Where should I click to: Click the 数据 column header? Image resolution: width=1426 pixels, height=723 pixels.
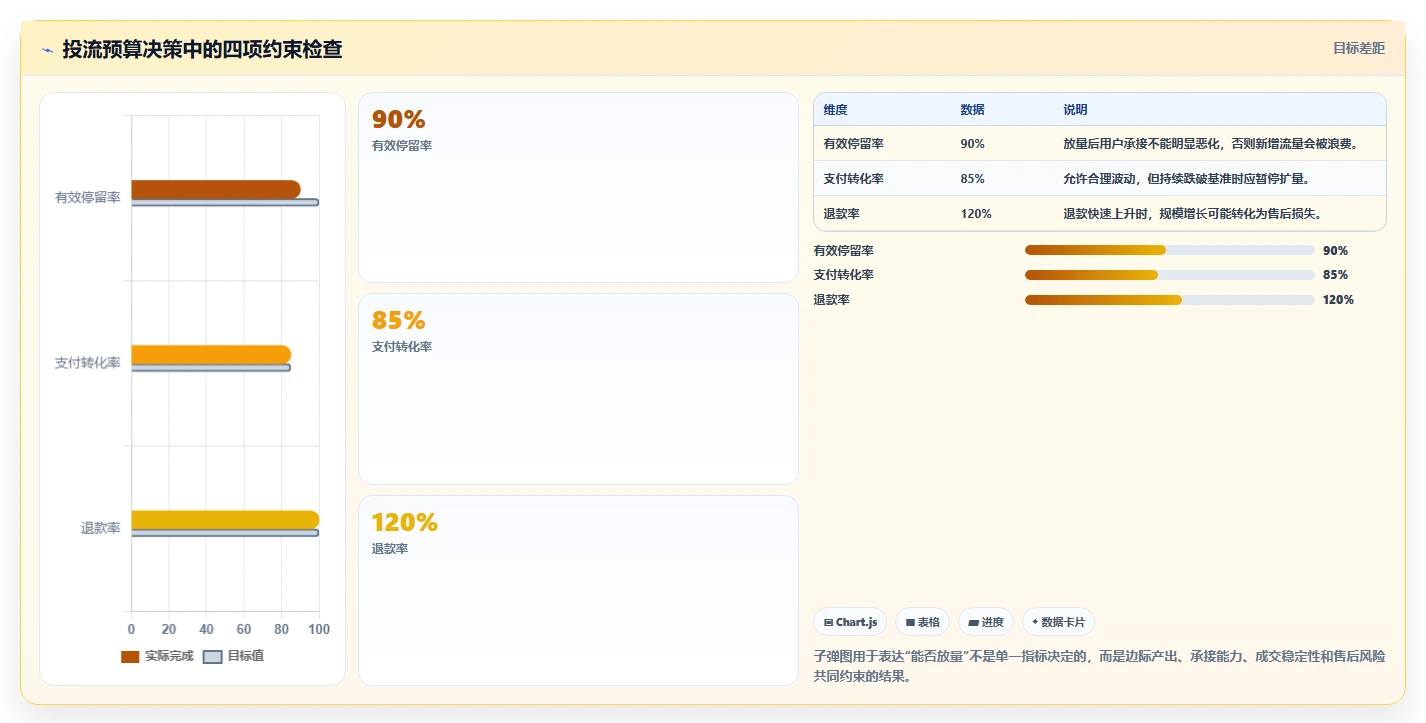click(972, 109)
